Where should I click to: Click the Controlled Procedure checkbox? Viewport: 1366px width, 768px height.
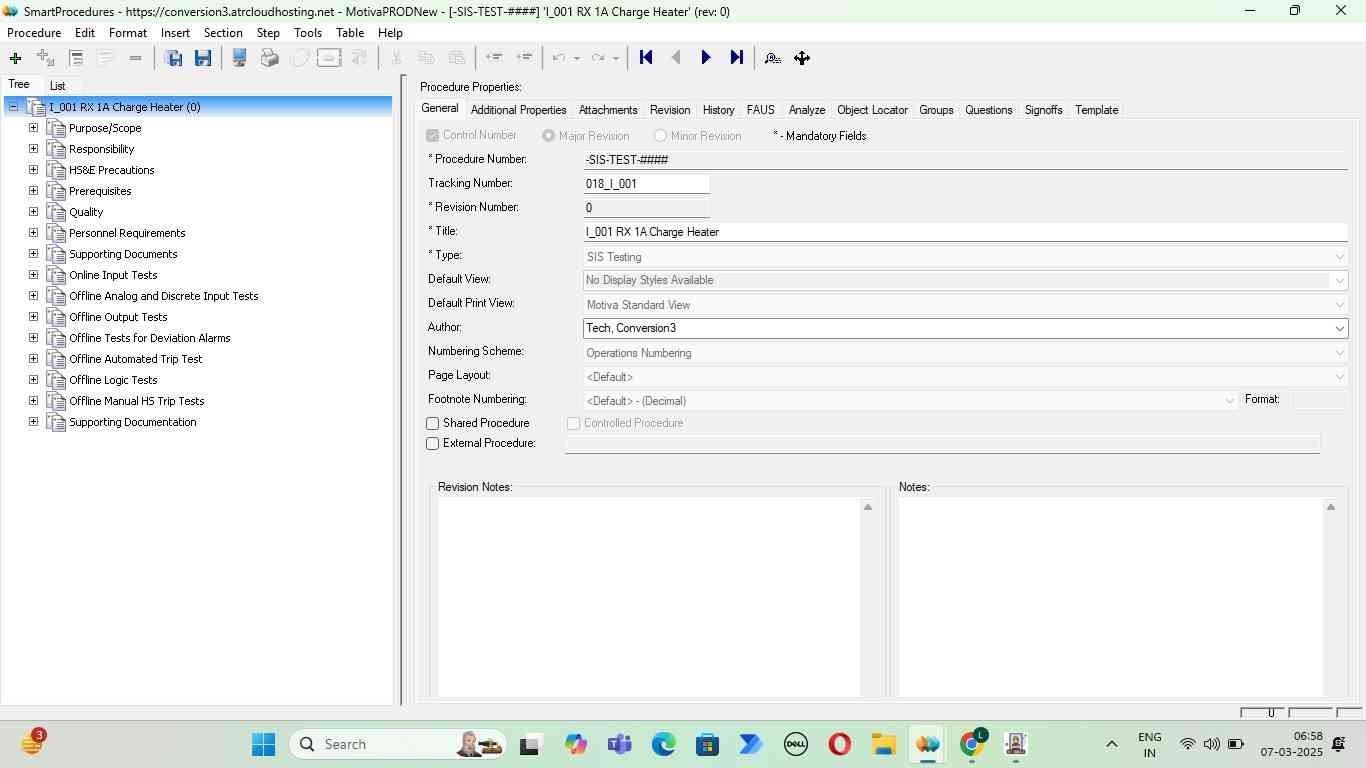[574, 424]
